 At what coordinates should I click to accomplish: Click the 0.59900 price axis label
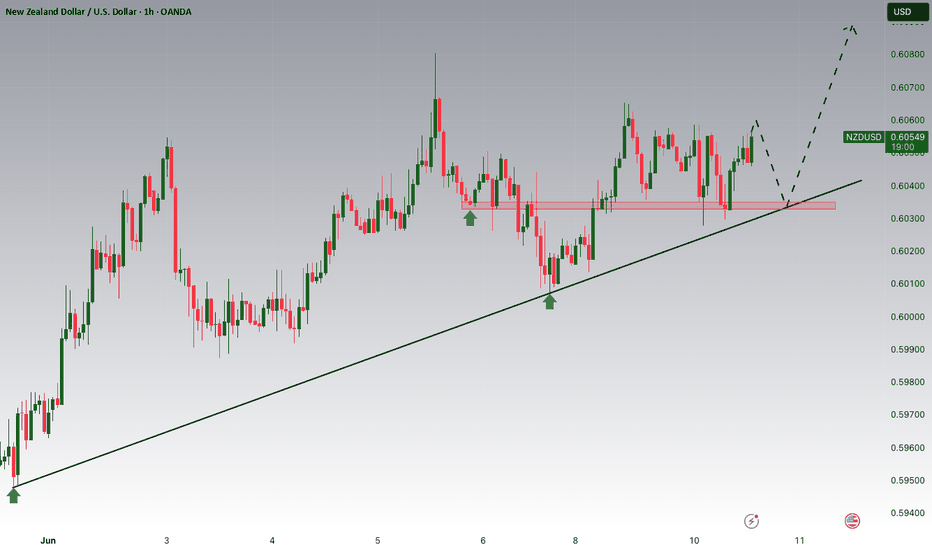908,350
